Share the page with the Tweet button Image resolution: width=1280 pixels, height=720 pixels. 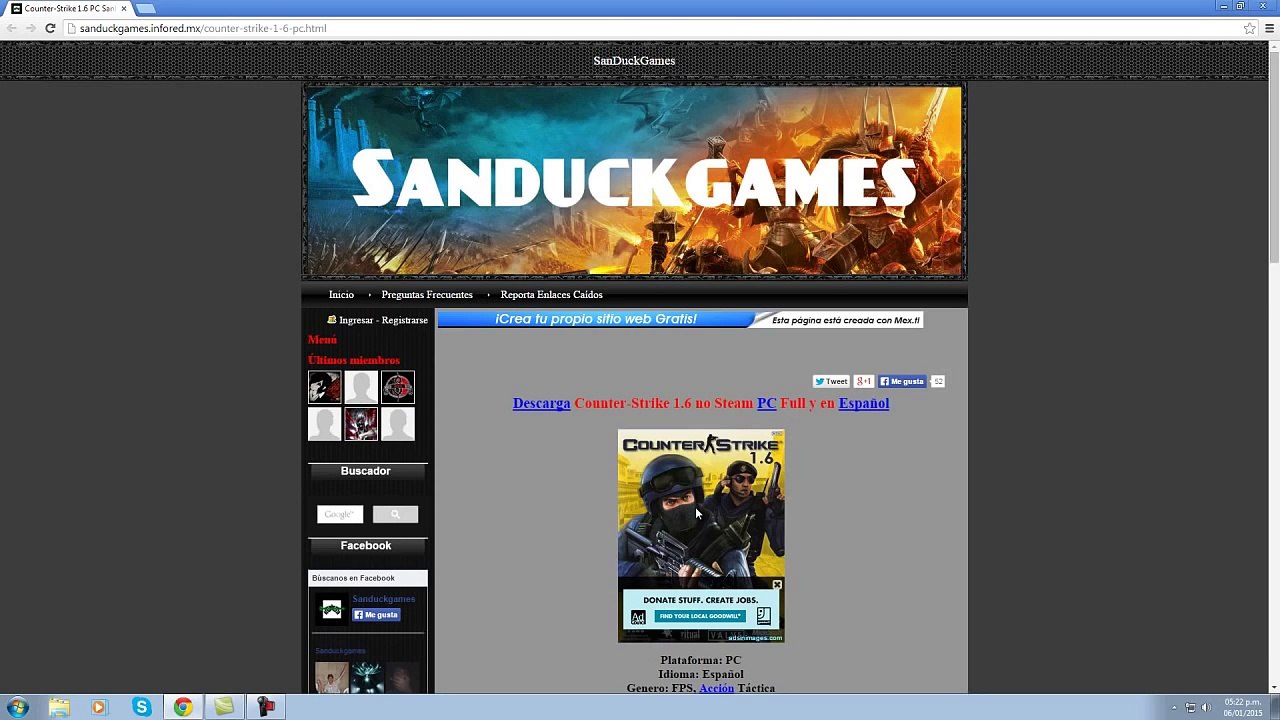click(831, 381)
